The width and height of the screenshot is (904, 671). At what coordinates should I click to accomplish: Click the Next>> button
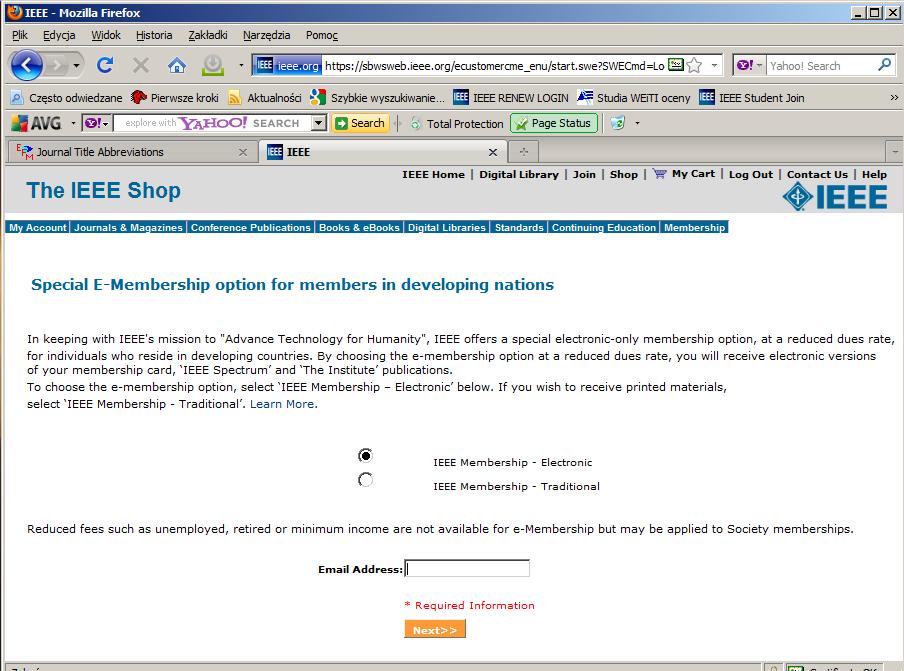pos(435,629)
